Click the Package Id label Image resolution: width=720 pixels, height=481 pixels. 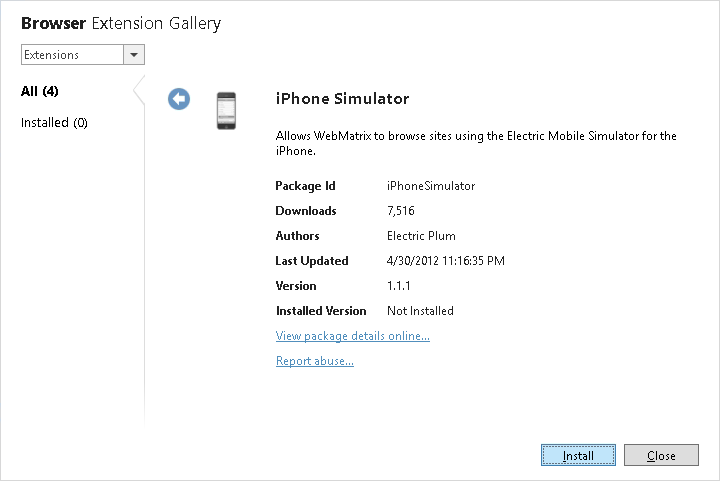[305, 186]
